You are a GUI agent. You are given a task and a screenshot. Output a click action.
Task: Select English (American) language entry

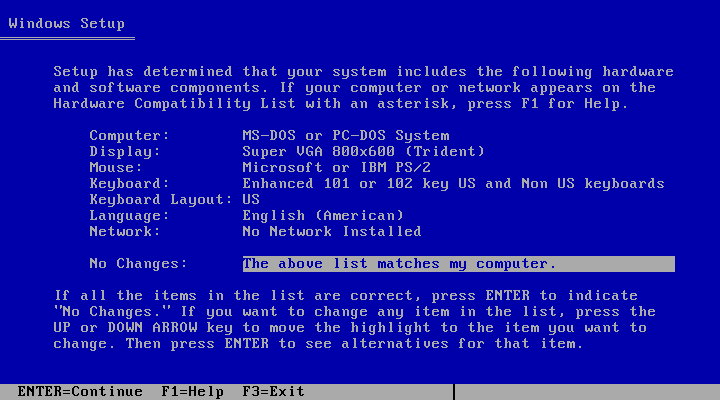click(x=323, y=215)
